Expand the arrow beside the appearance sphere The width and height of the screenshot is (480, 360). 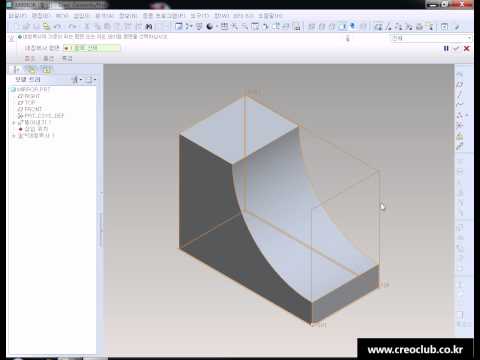216,27
